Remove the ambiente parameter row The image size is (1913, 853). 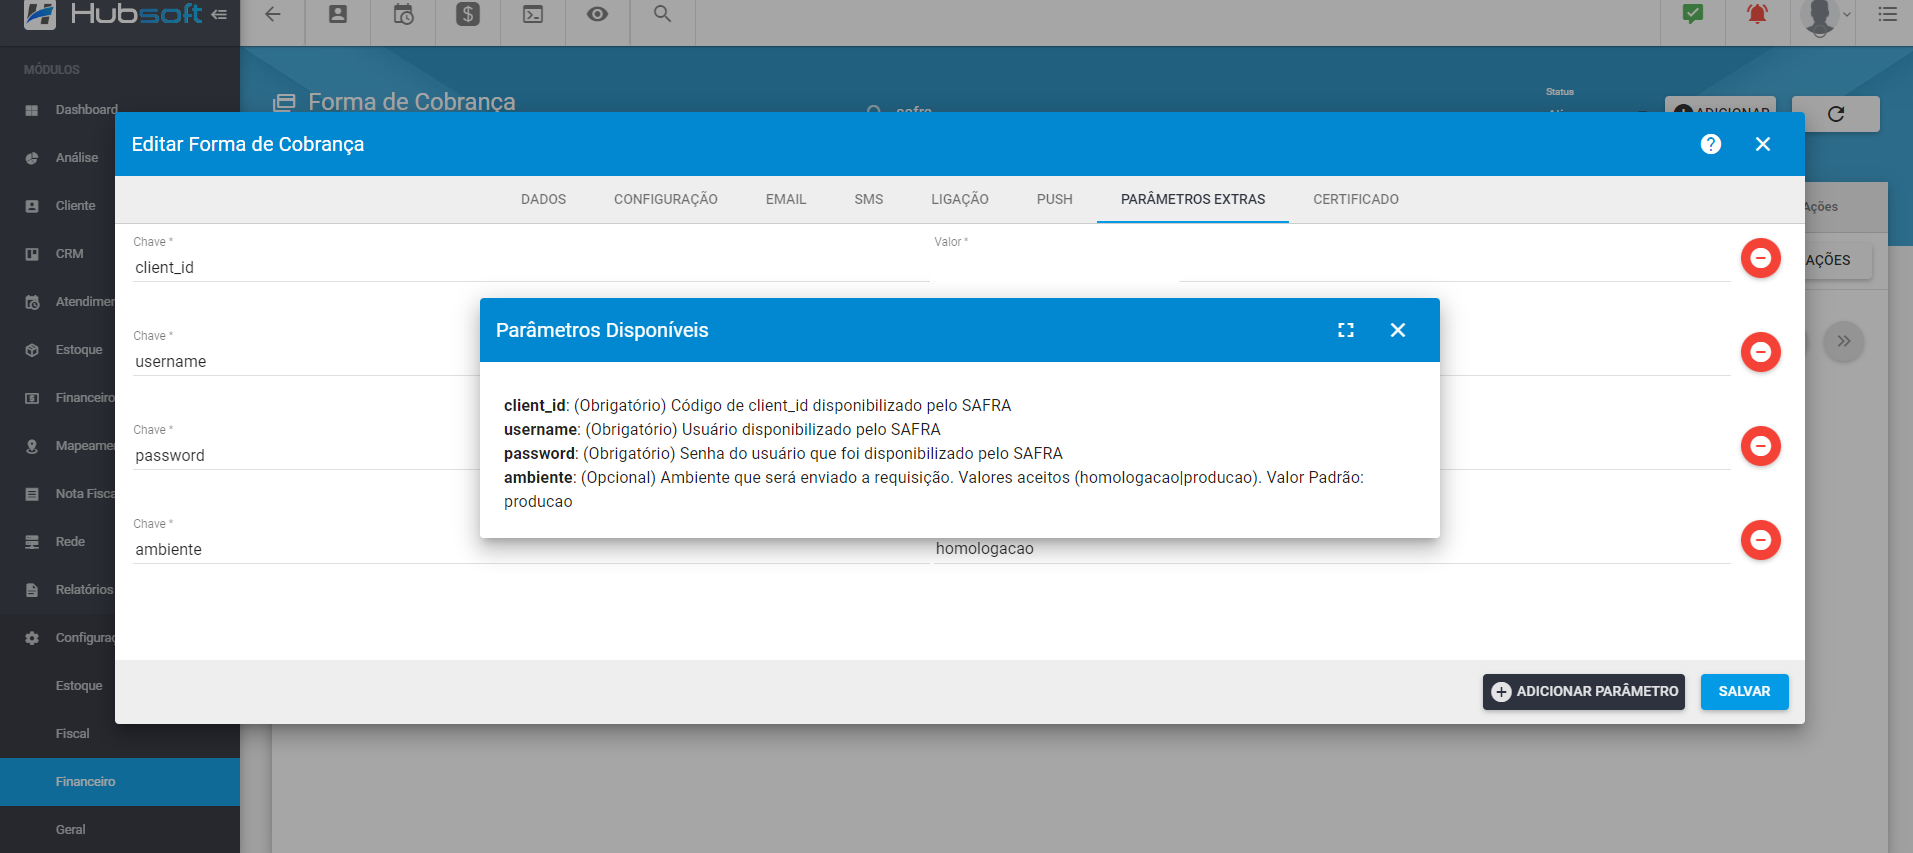coord(1761,540)
